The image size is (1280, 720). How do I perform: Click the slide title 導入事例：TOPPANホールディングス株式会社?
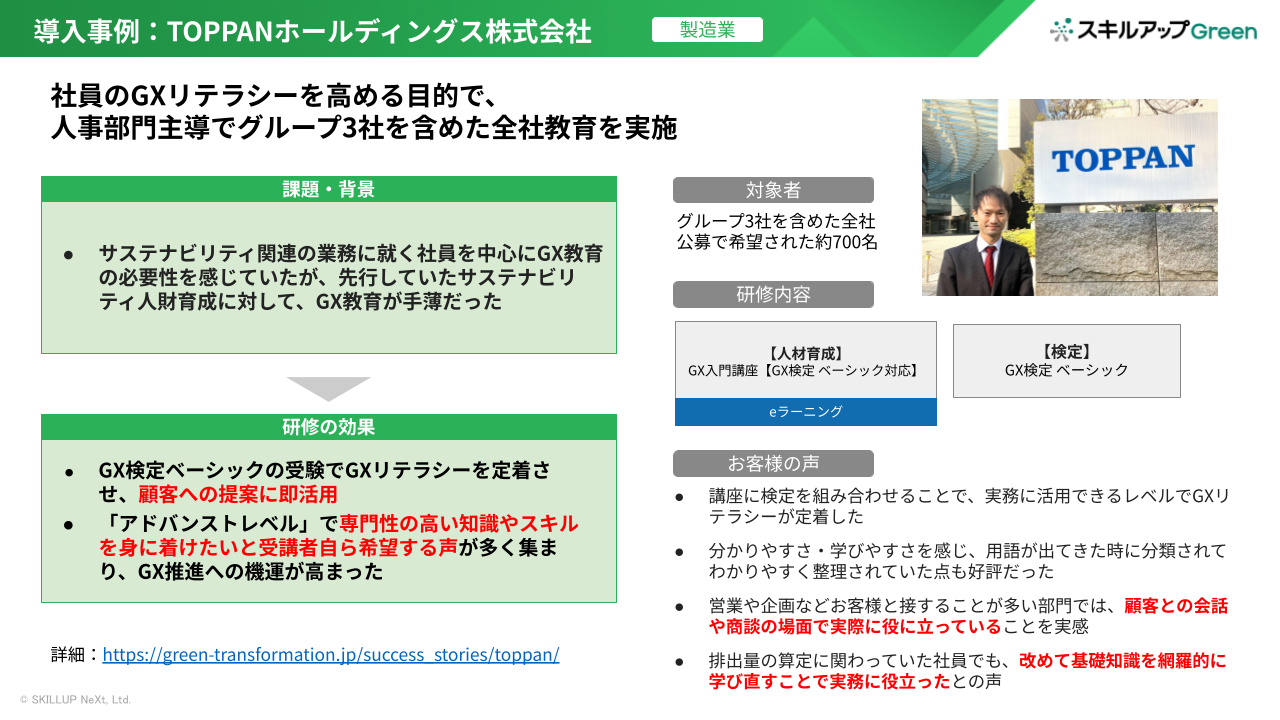coord(313,31)
